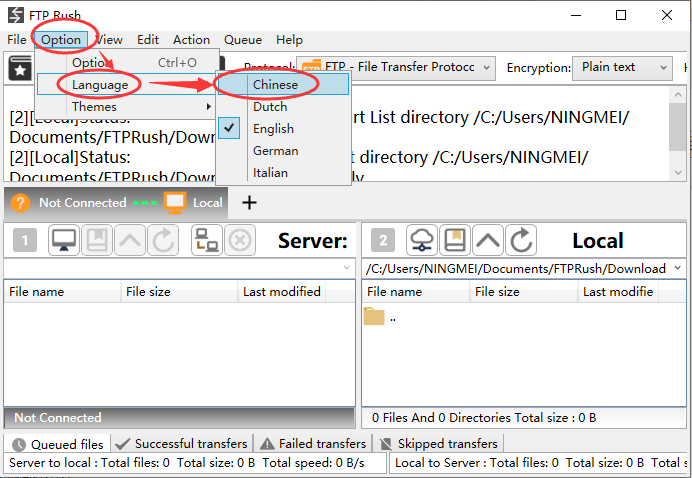Open bookmarks in the Local panel
This screenshot has width=692, height=478.
pyautogui.click(x=454, y=240)
